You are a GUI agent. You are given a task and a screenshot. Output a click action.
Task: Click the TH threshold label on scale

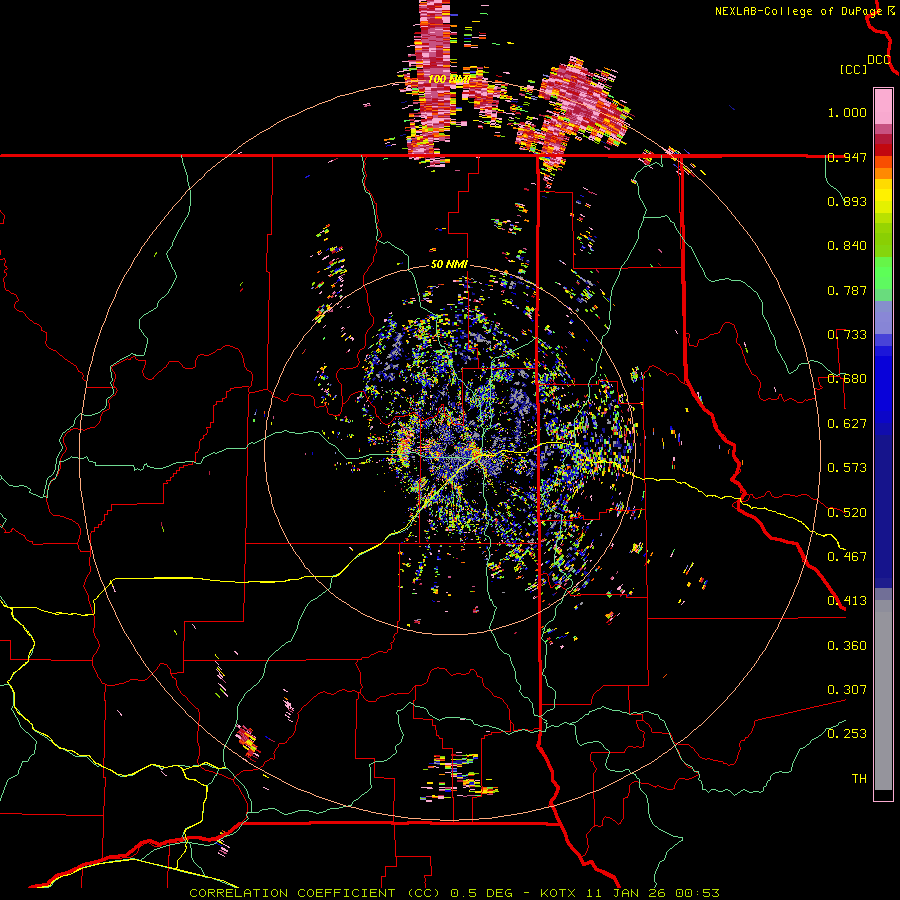[x=859, y=779]
